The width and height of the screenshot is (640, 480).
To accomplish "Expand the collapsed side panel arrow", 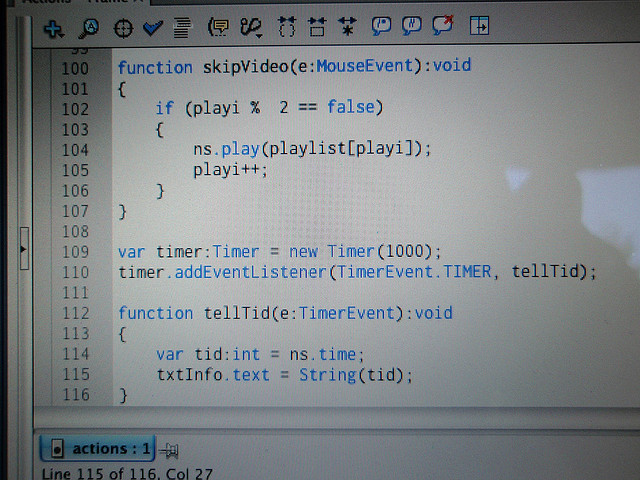I will click(24, 249).
